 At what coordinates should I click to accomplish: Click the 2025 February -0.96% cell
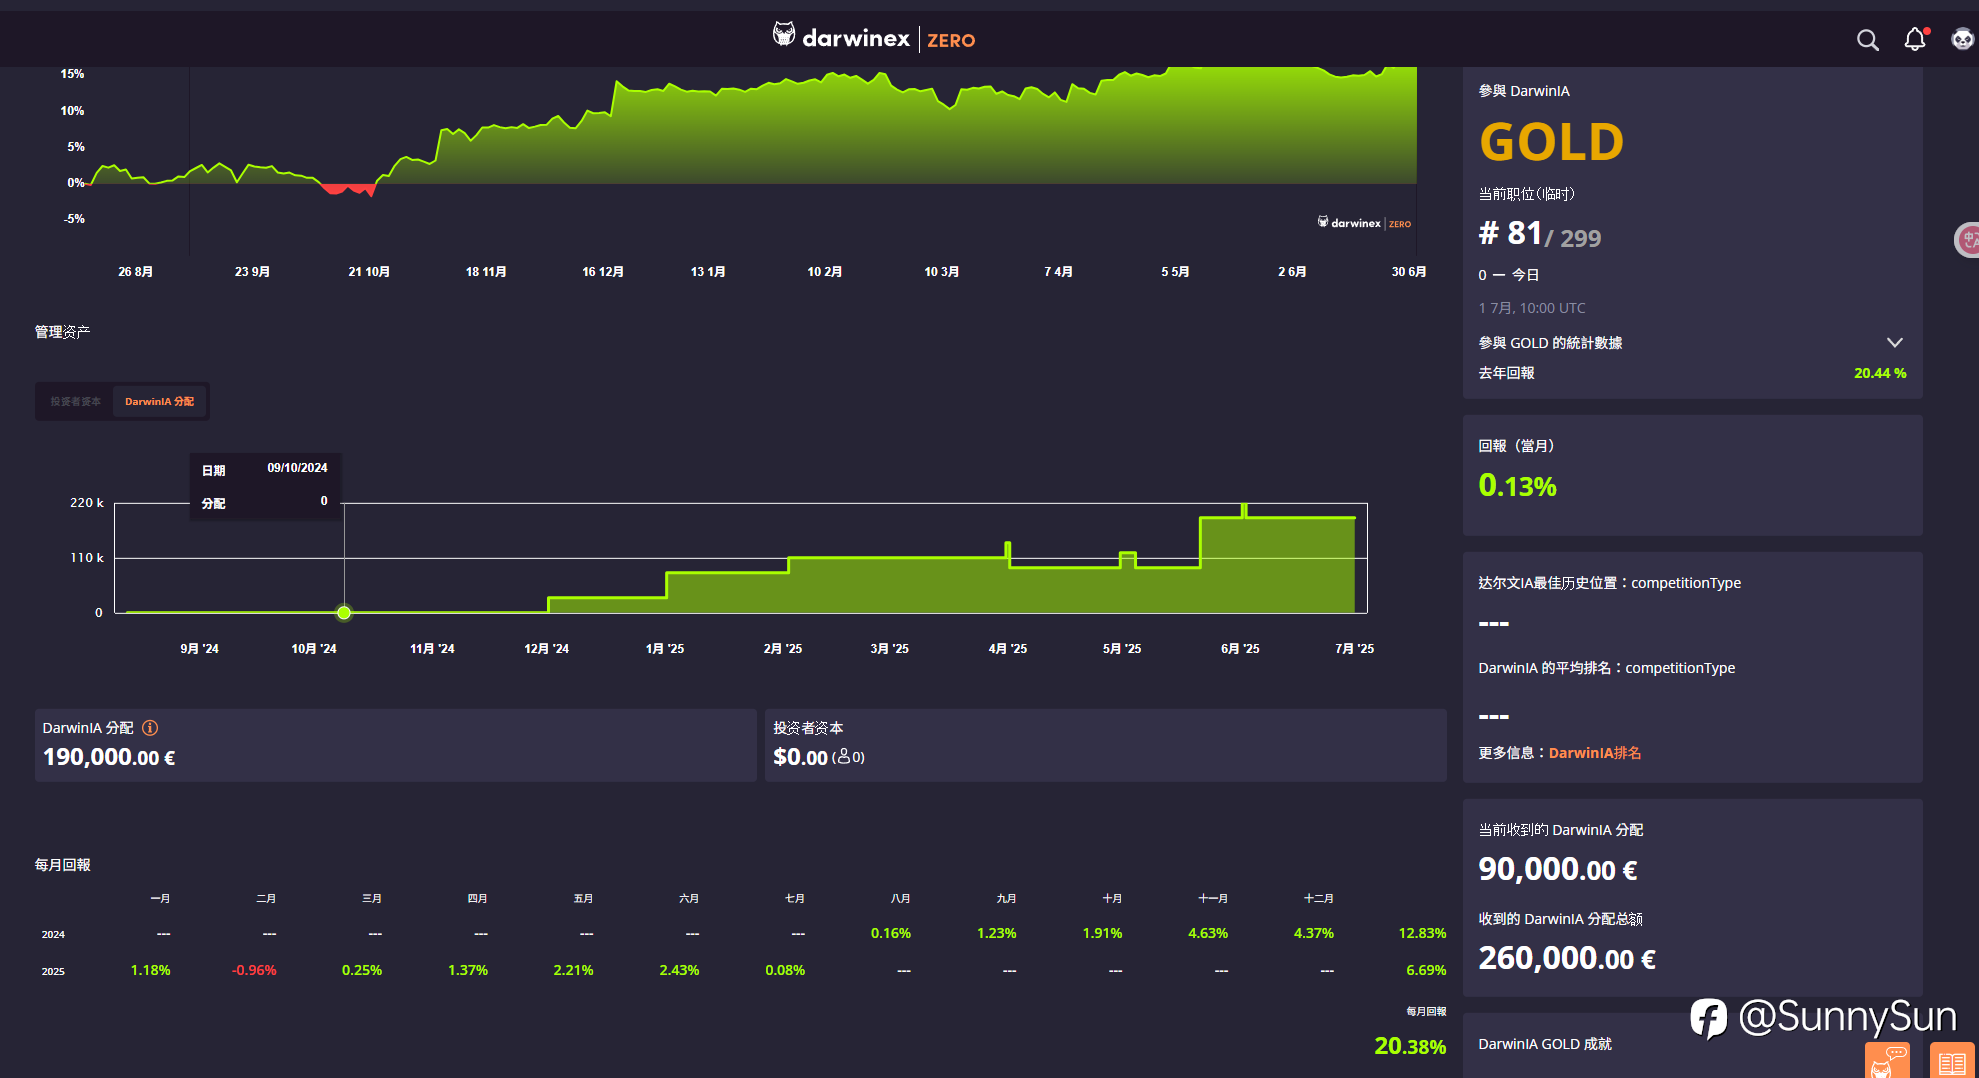tap(254, 970)
